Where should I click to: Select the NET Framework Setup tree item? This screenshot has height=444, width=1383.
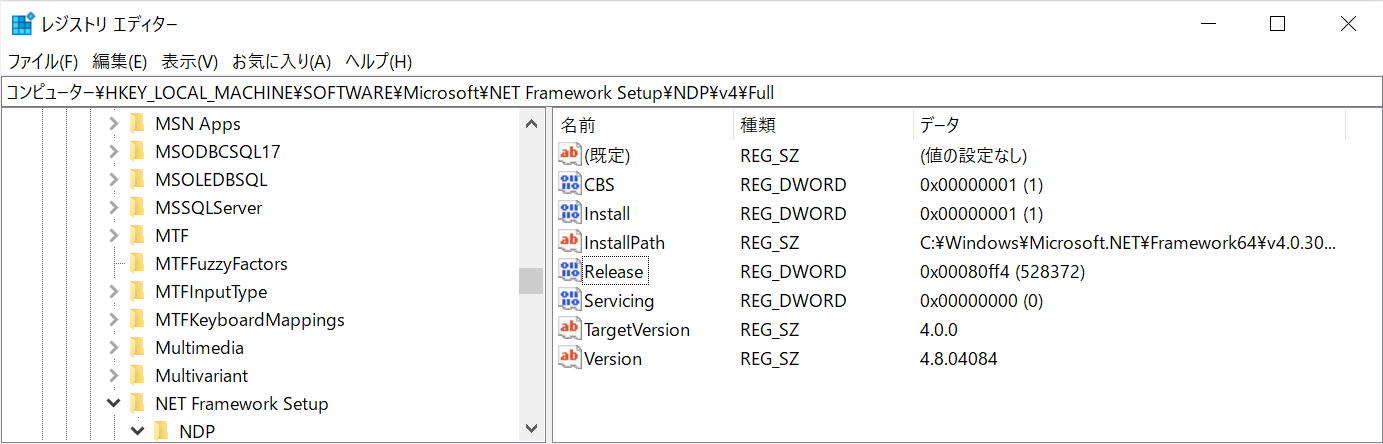pyautogui.click(x=242, y=404)
